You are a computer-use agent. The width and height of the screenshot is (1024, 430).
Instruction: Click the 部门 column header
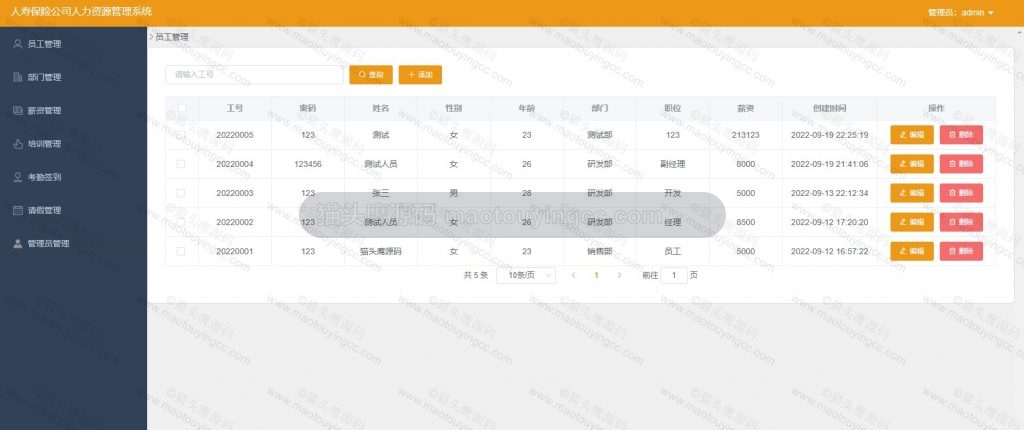click(600, 108)
